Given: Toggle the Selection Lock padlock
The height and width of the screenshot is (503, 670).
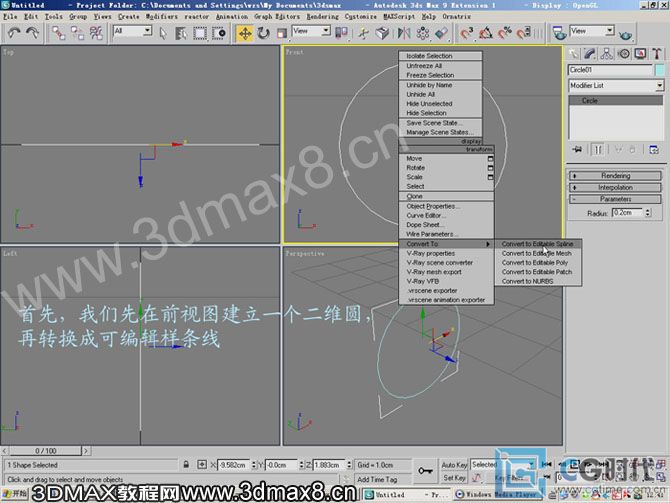Looking at the screenshot, I should [186, 465].
